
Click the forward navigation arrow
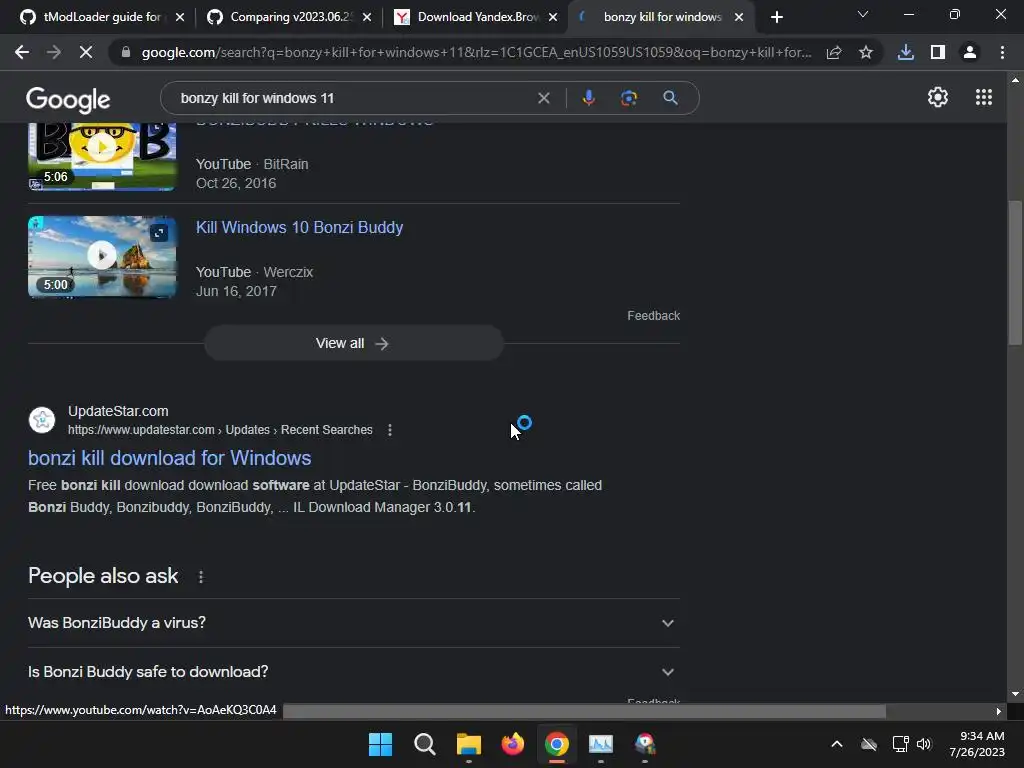pos(54,52)
